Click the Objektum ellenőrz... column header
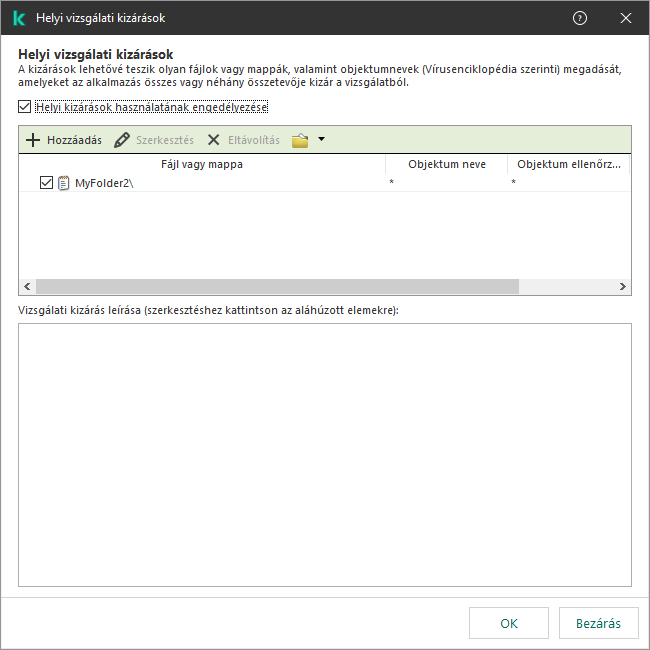This screenshot has height=650, width=650. (x=568, y=164)
